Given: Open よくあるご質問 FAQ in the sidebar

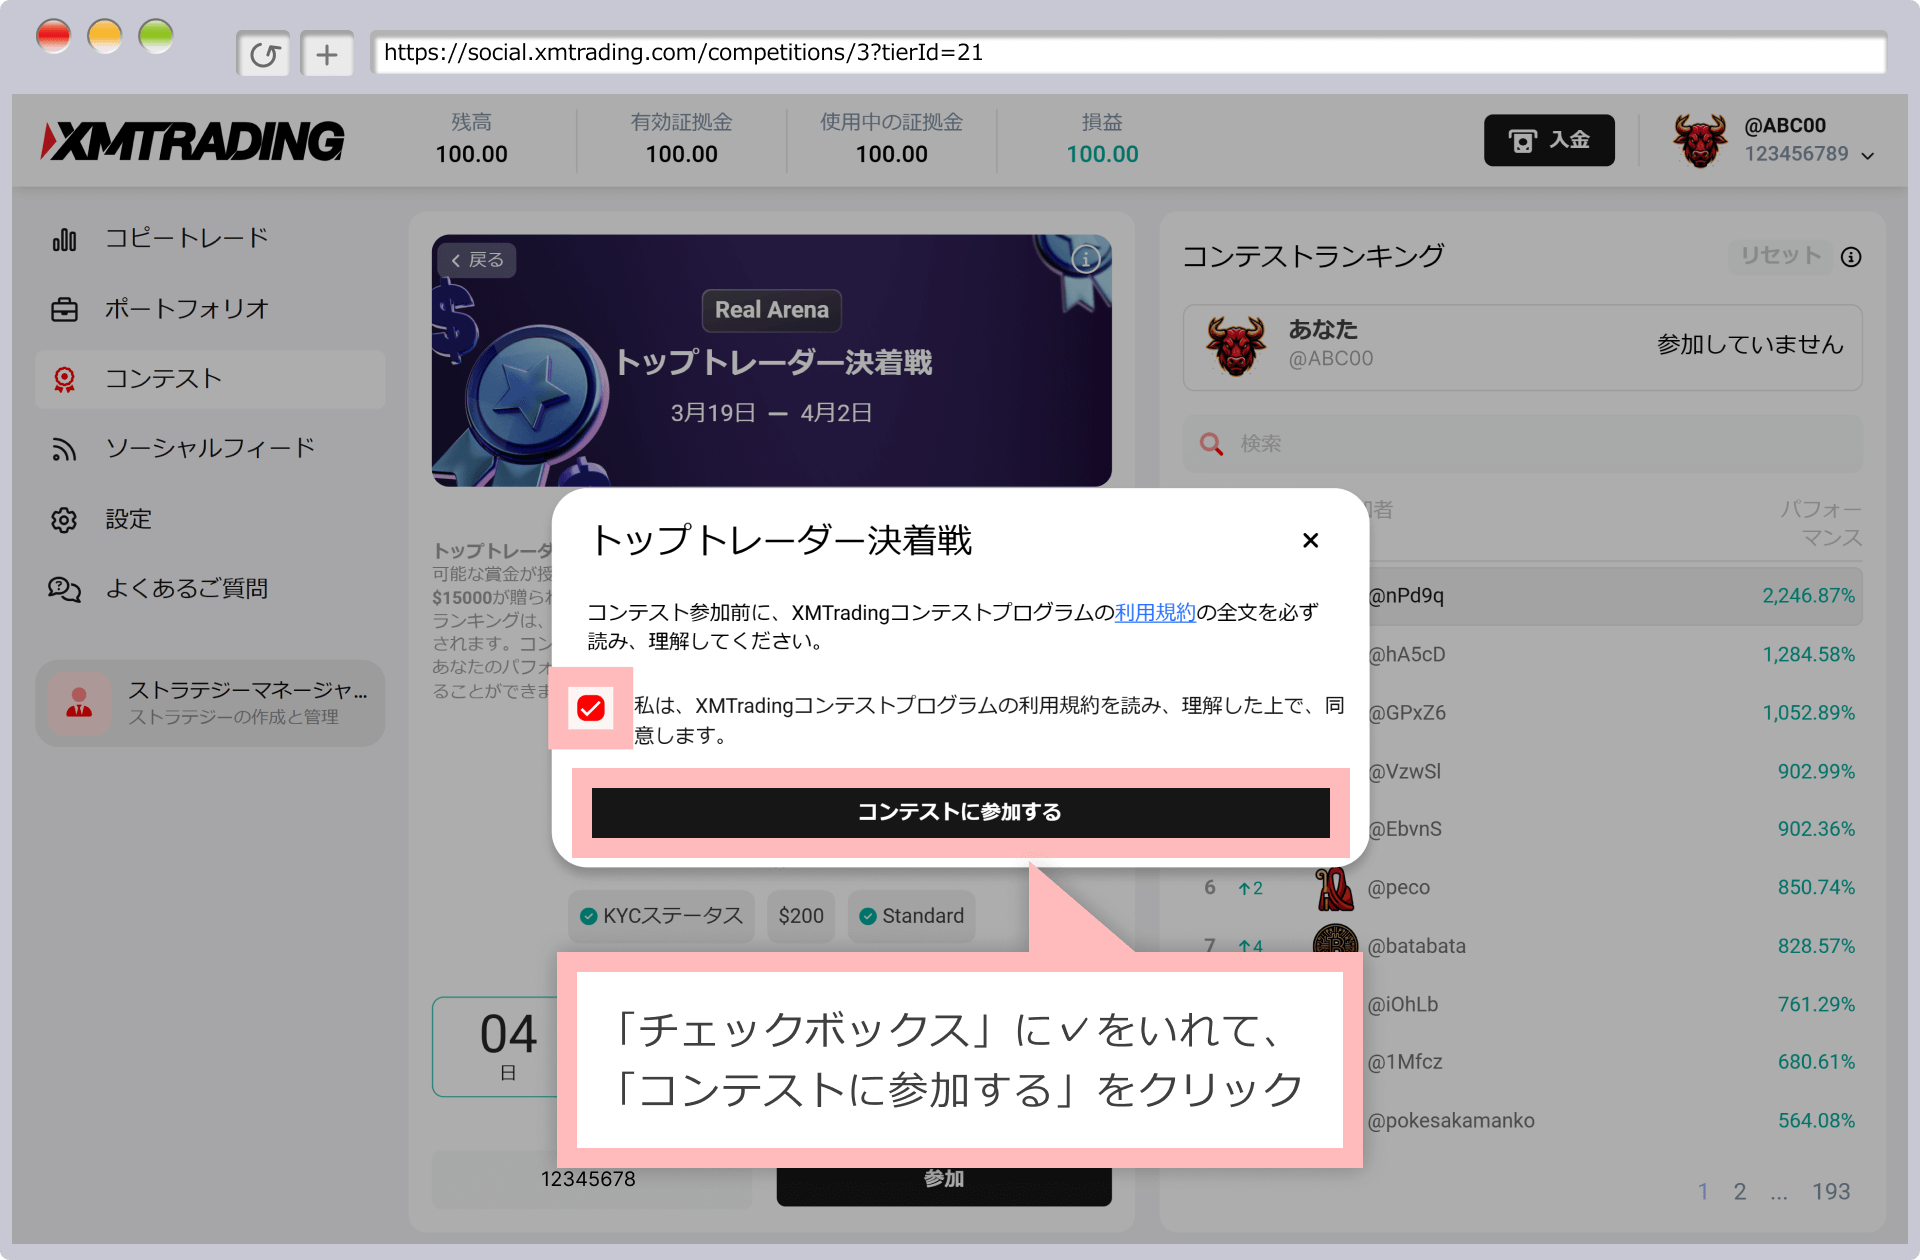Looking at the screenshot, I should [210, 589].
